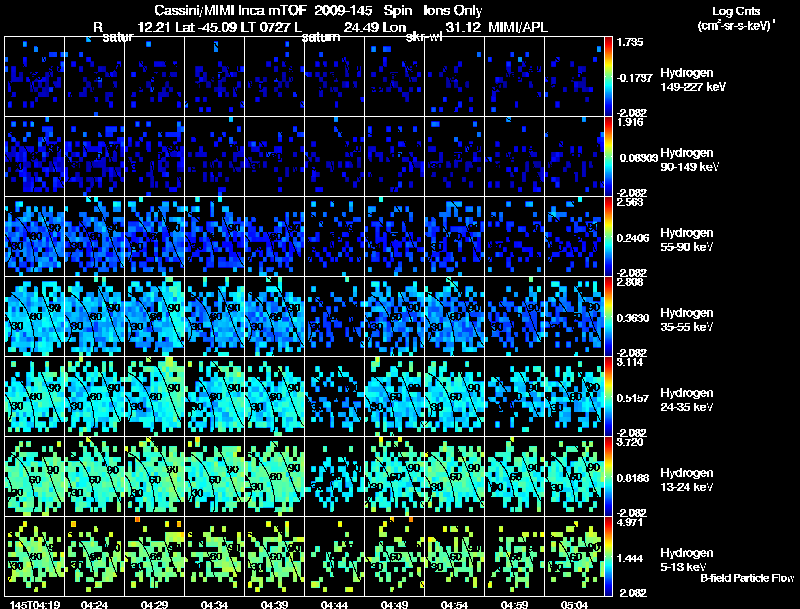
Task: Click the Cassini/MIMI Inca mTOF title
Action: click(230, 10)
